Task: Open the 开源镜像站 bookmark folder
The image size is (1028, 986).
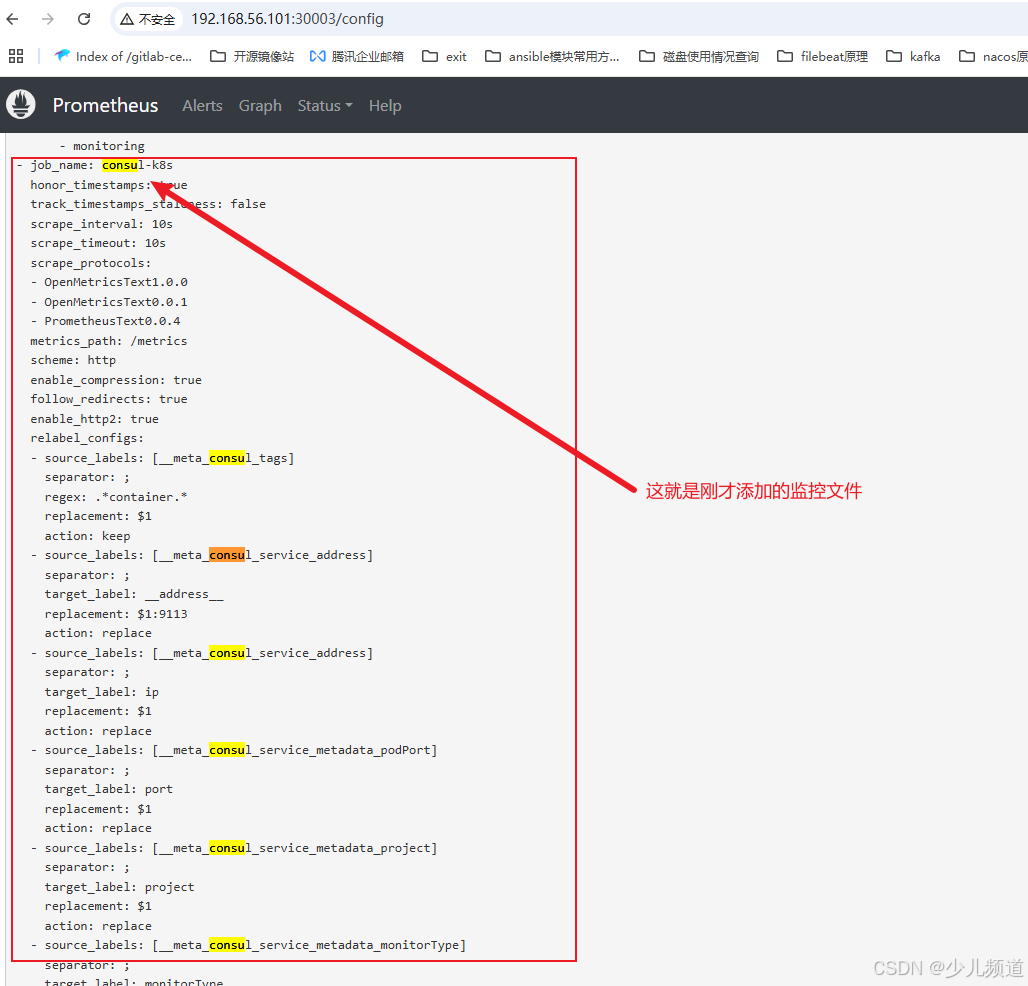Action: [x=252, y=56]
